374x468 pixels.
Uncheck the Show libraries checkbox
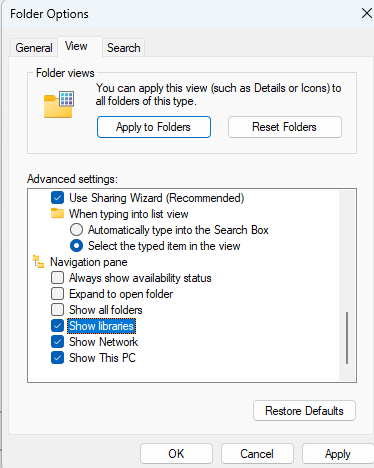click(57, 326)
